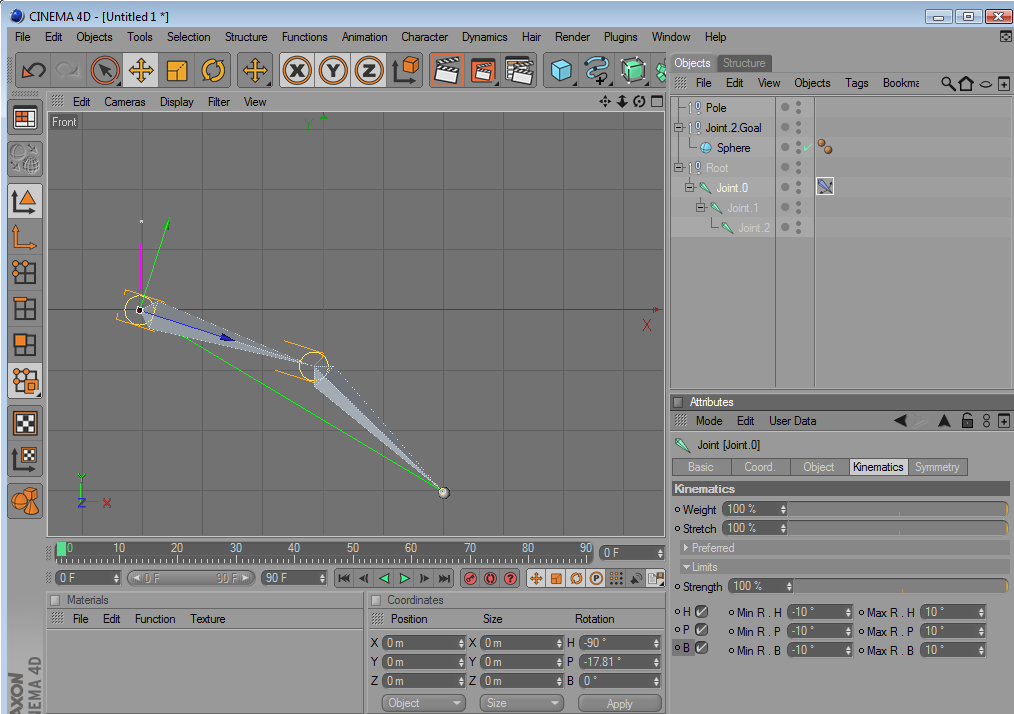This screenshot has width=1014, height=714.
Task: Click the IK tag on Joint.0
Action: click(825, 187)
